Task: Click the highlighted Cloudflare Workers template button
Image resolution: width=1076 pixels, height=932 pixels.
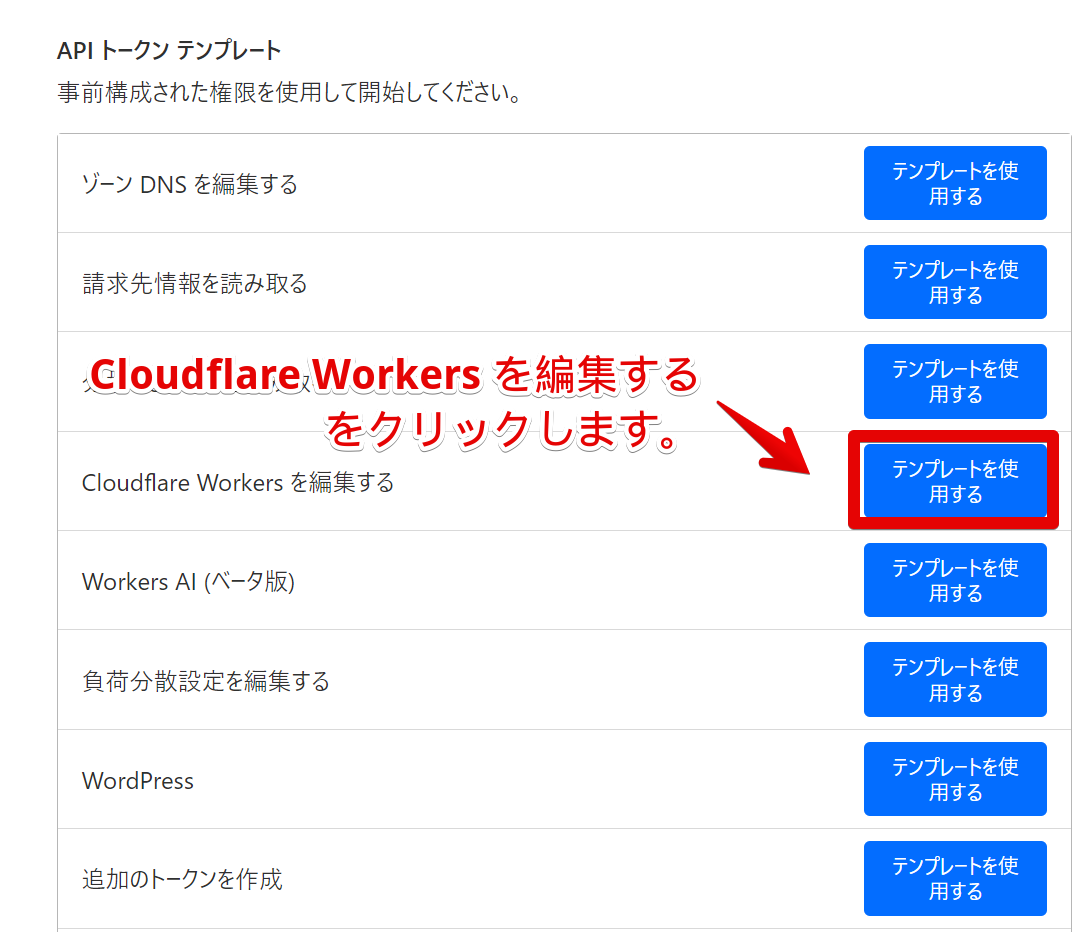Action: click(954, 481)
